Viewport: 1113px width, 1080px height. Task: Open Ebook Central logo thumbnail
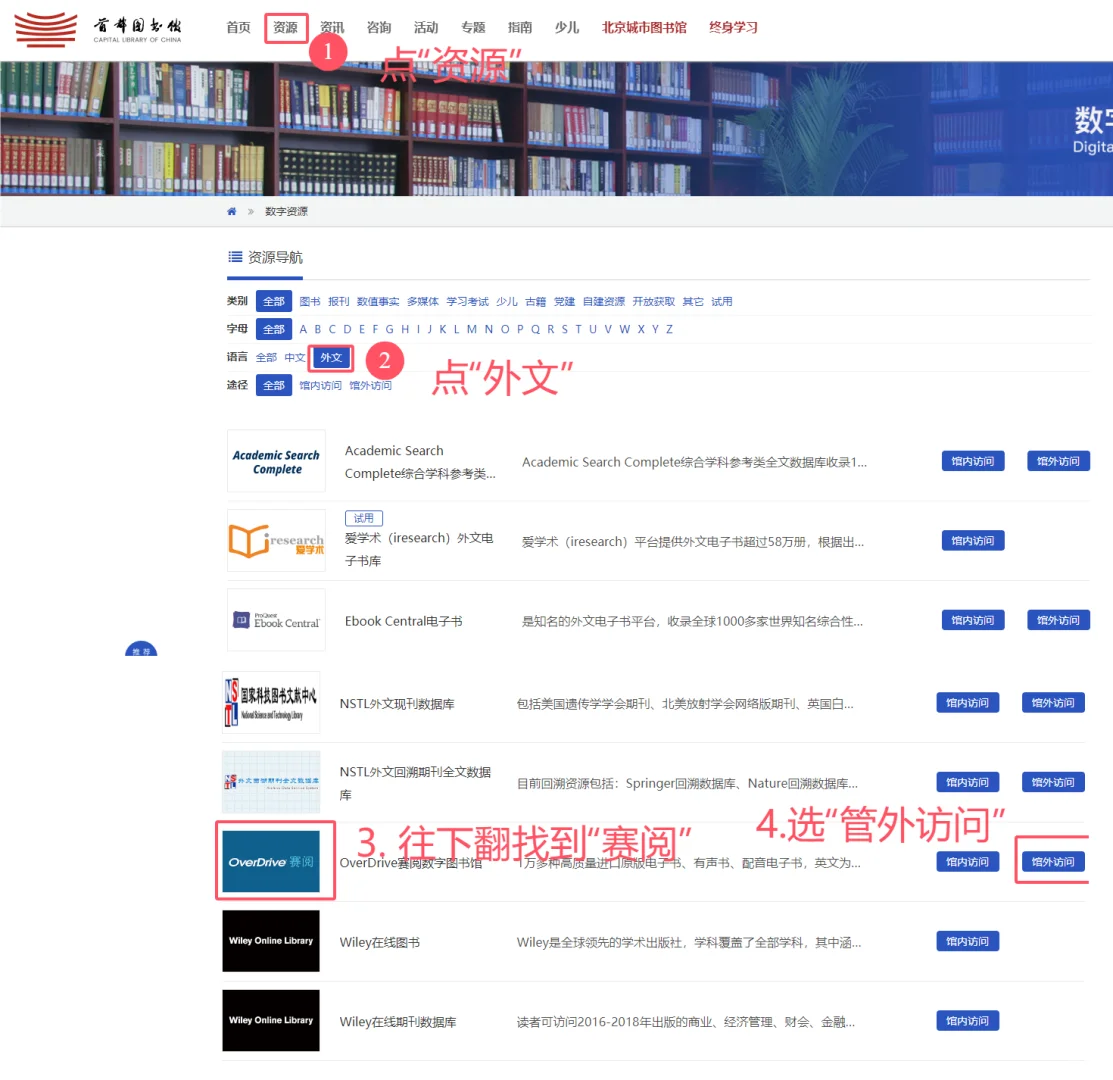click(x=276, y=620)
